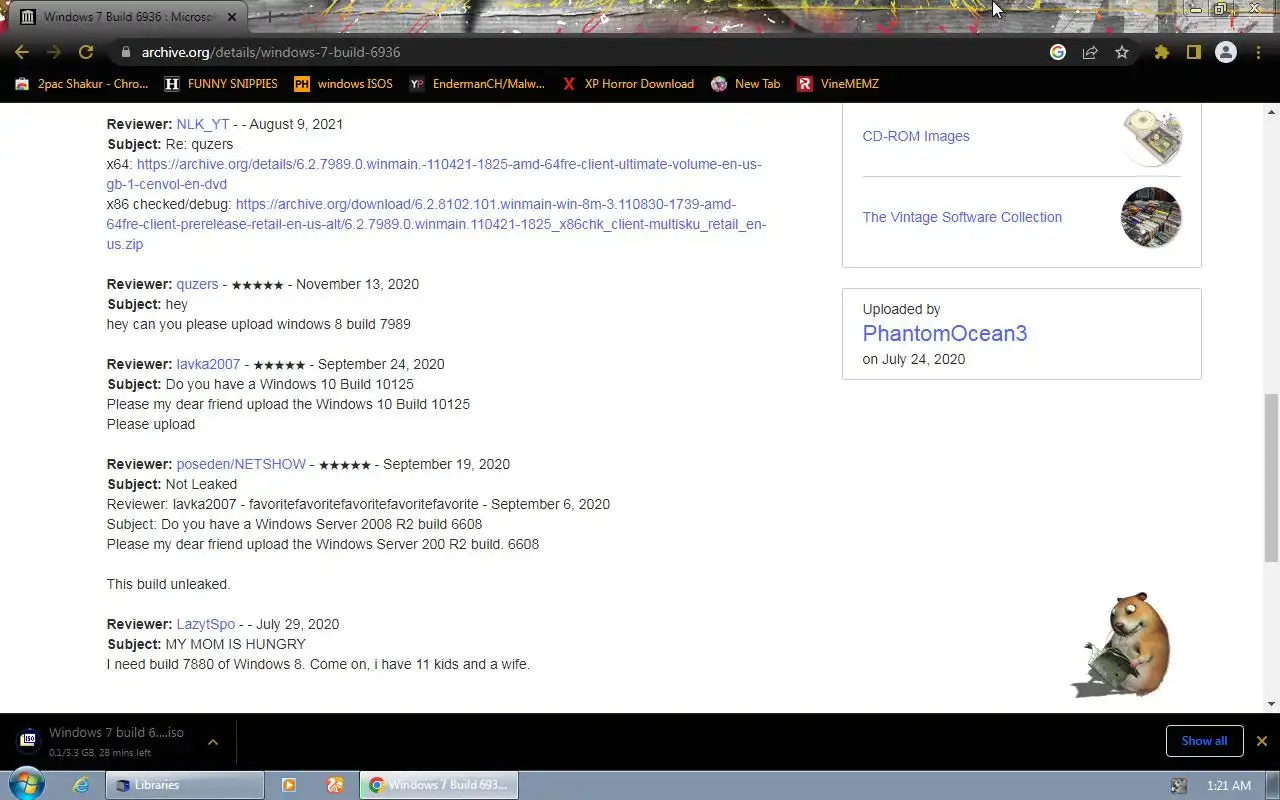The image size is (1280, 800).
Task: Click the 1:21 AM clock
Action: [1229, 785]
